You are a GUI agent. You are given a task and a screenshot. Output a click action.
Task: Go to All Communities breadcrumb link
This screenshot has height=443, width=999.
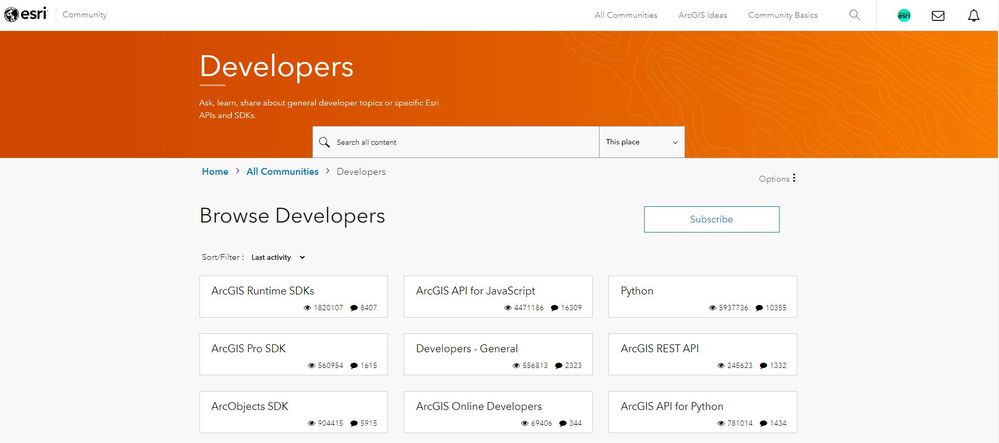coord(282,171)
